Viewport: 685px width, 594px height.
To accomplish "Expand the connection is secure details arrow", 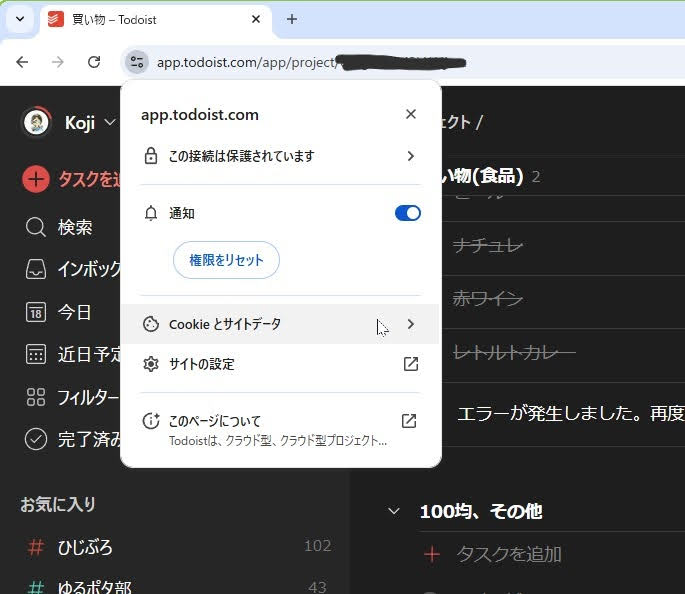I will coord(410,156).
